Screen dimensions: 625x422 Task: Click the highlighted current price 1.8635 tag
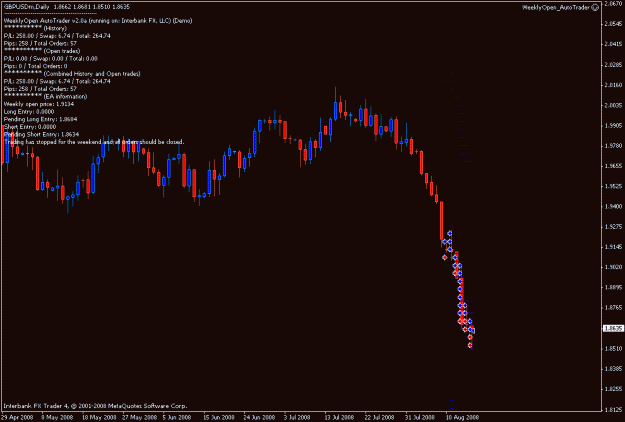click(x=613, y=328)
